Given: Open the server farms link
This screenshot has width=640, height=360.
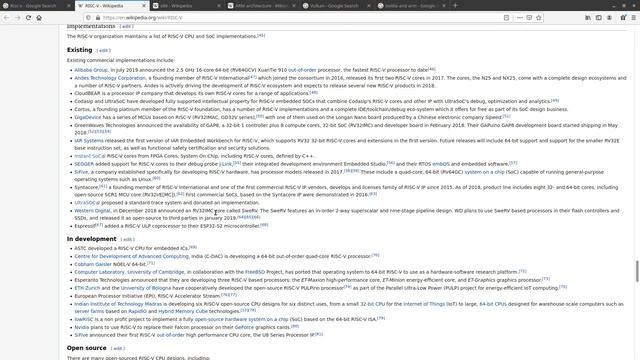Looking at the screenshot, I should (x=89, y=311).
